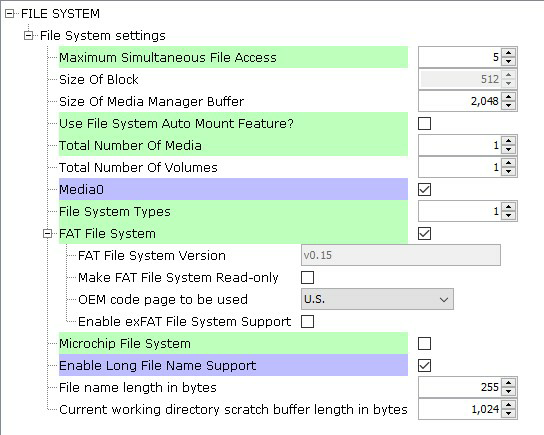This screenshot has width=544, height=435.
Task: Select the Maximum Simultaneous File Access row
Action: (233, 57)
